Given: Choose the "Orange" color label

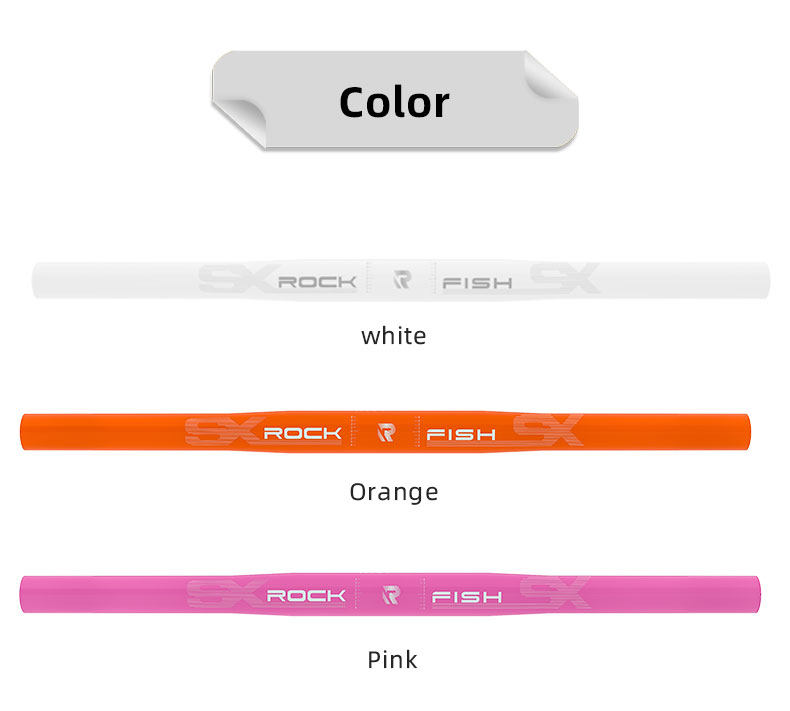Looking at the screenshot, I should 394,492.
